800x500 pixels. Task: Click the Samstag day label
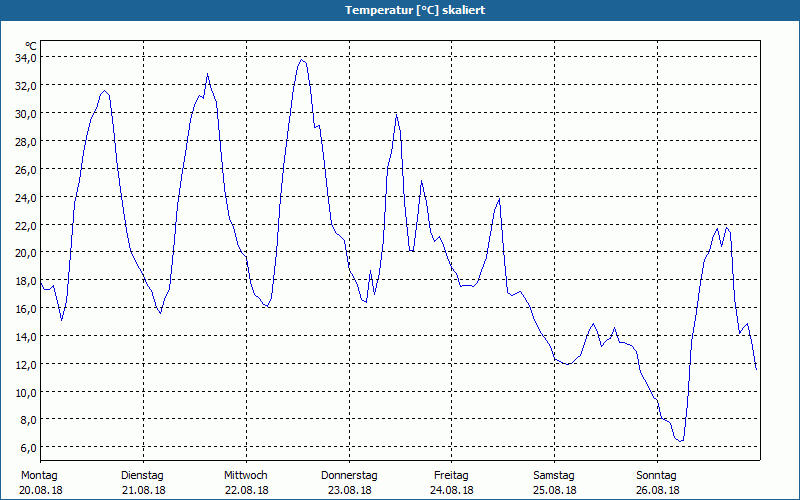click(554, 476)
